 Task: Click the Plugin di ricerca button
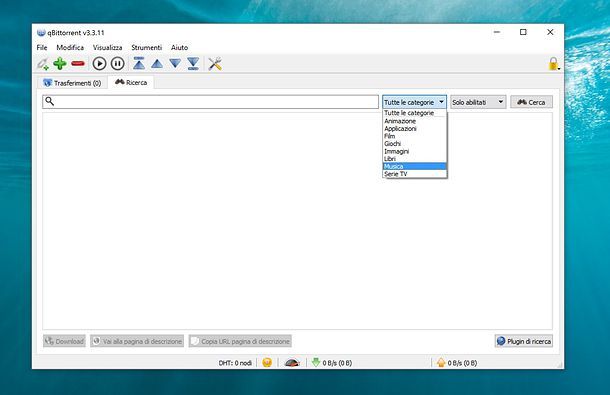click(x=524, y=341)
